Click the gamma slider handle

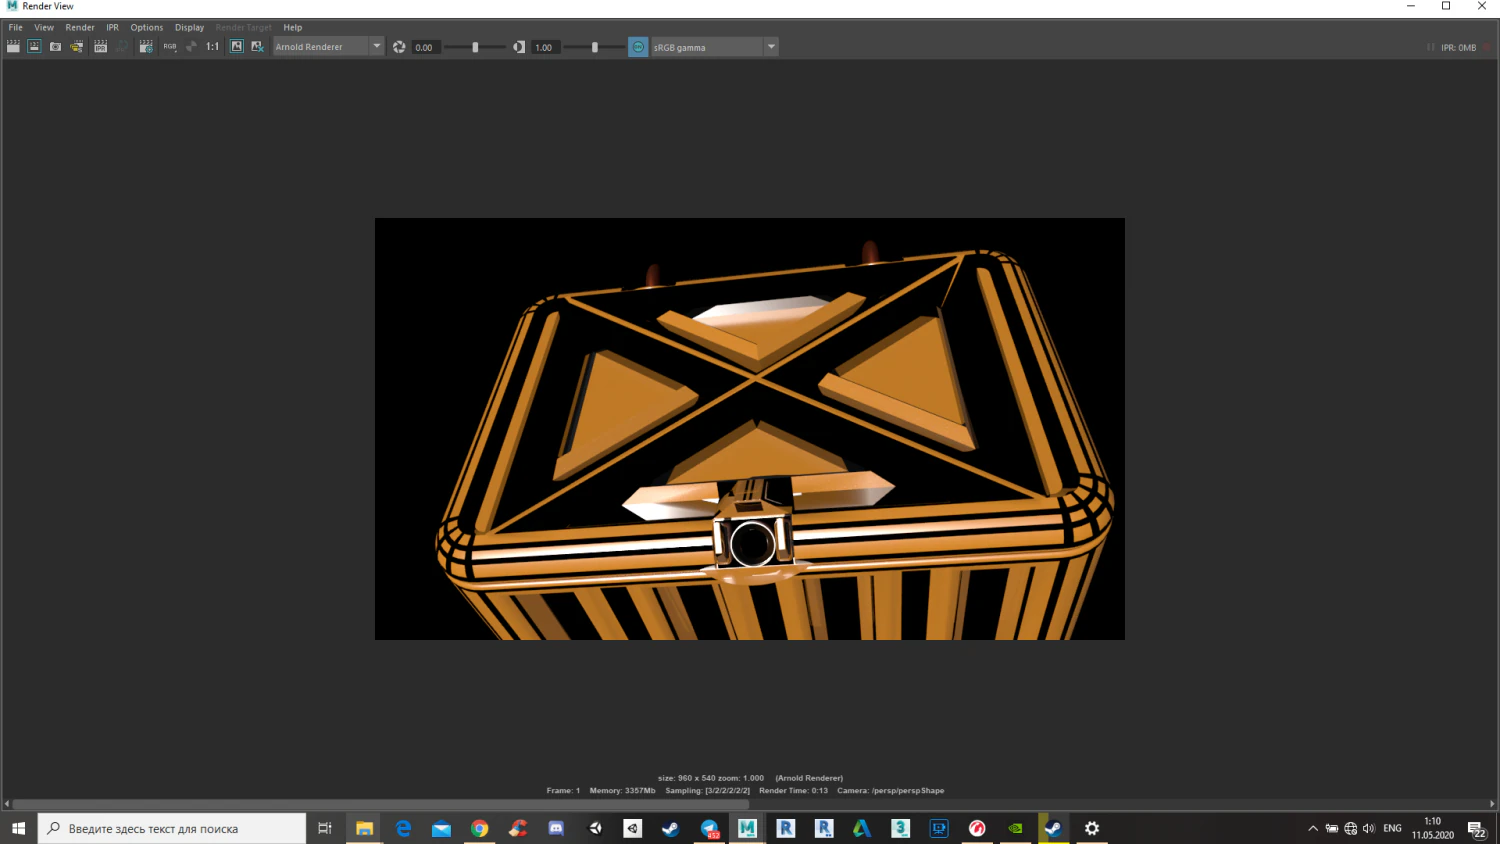coord(595,47)
